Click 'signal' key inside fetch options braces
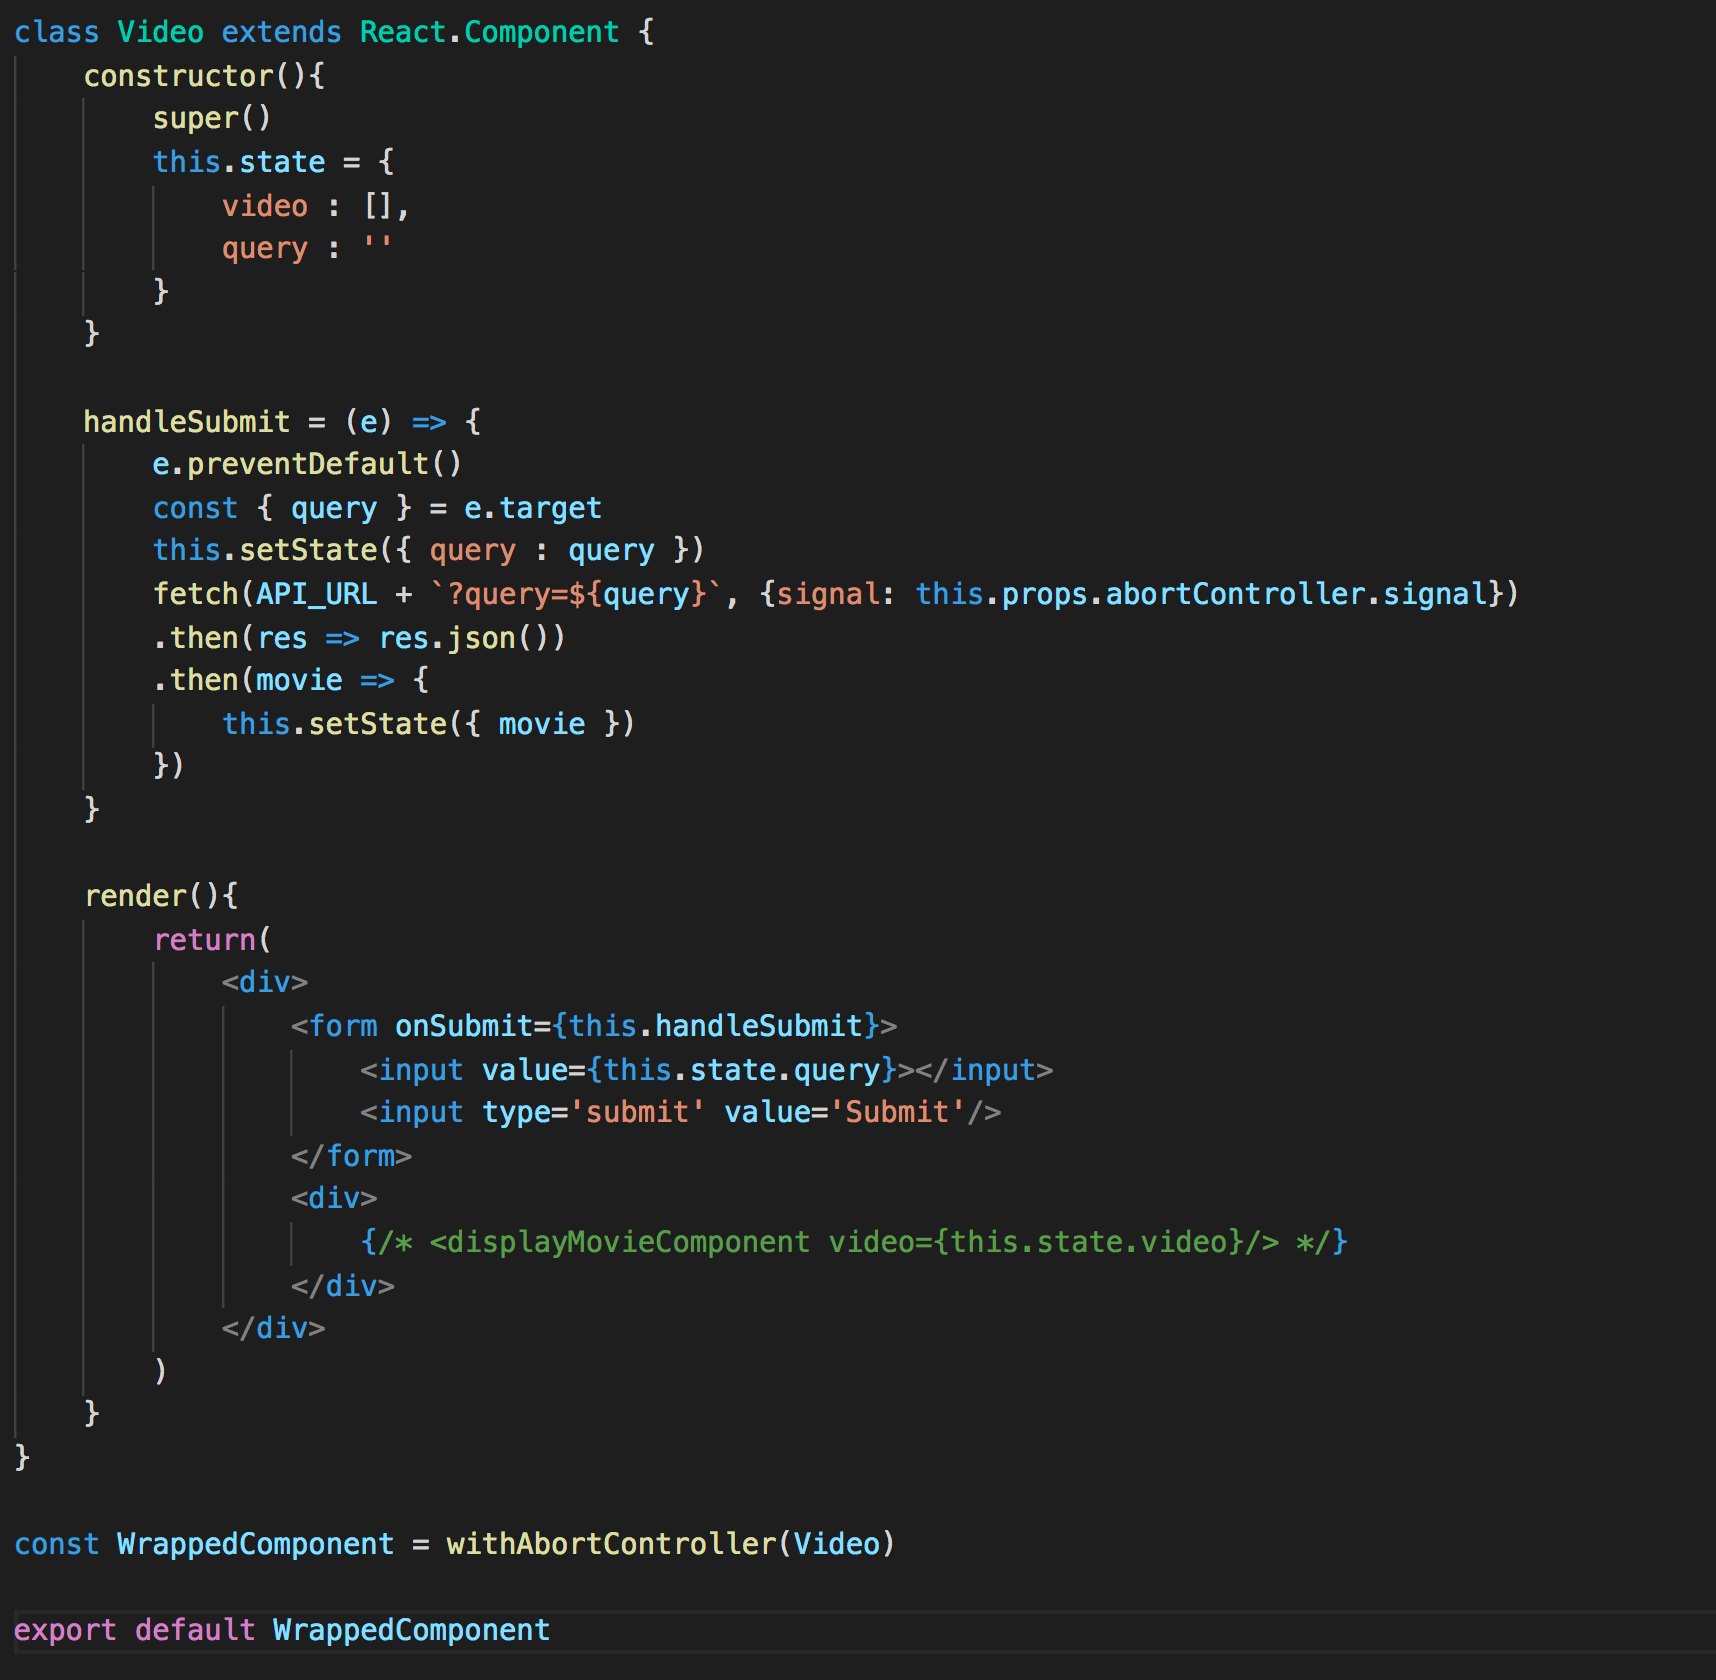The width and height of the screenshot is (1716, 1680). tap(828, 594)
